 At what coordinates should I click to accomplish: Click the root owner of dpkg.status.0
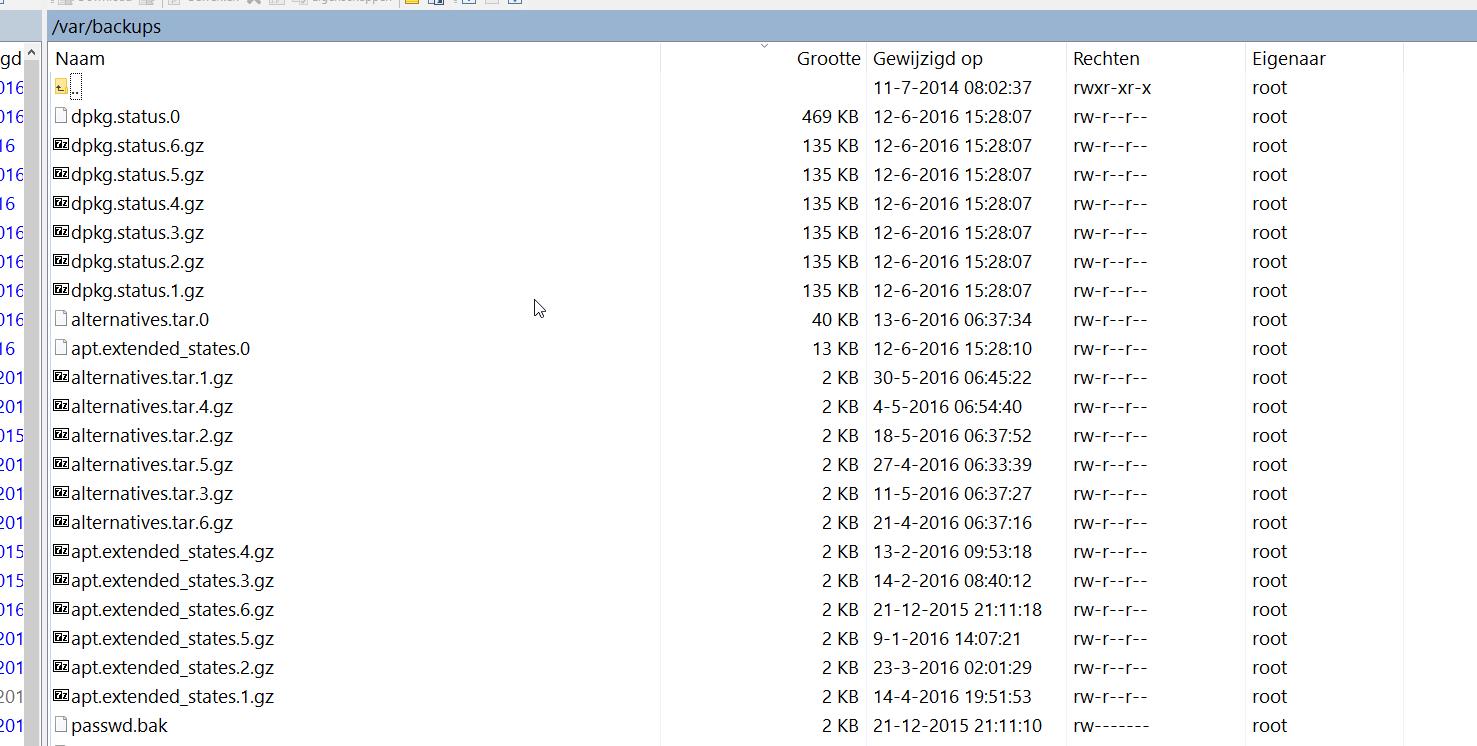[1269, 116]
